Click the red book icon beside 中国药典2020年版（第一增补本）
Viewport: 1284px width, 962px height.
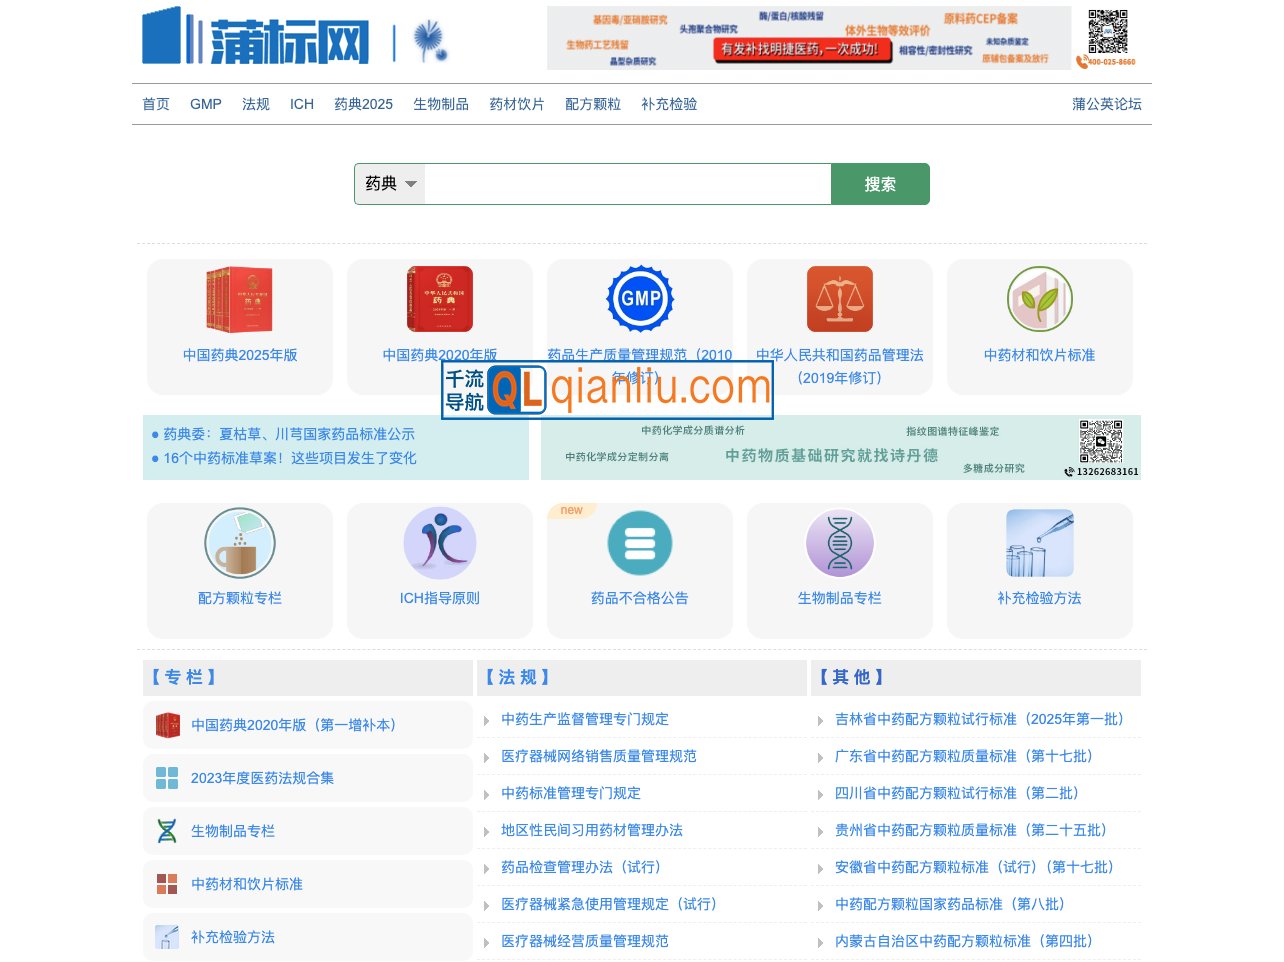pos(168,724)
